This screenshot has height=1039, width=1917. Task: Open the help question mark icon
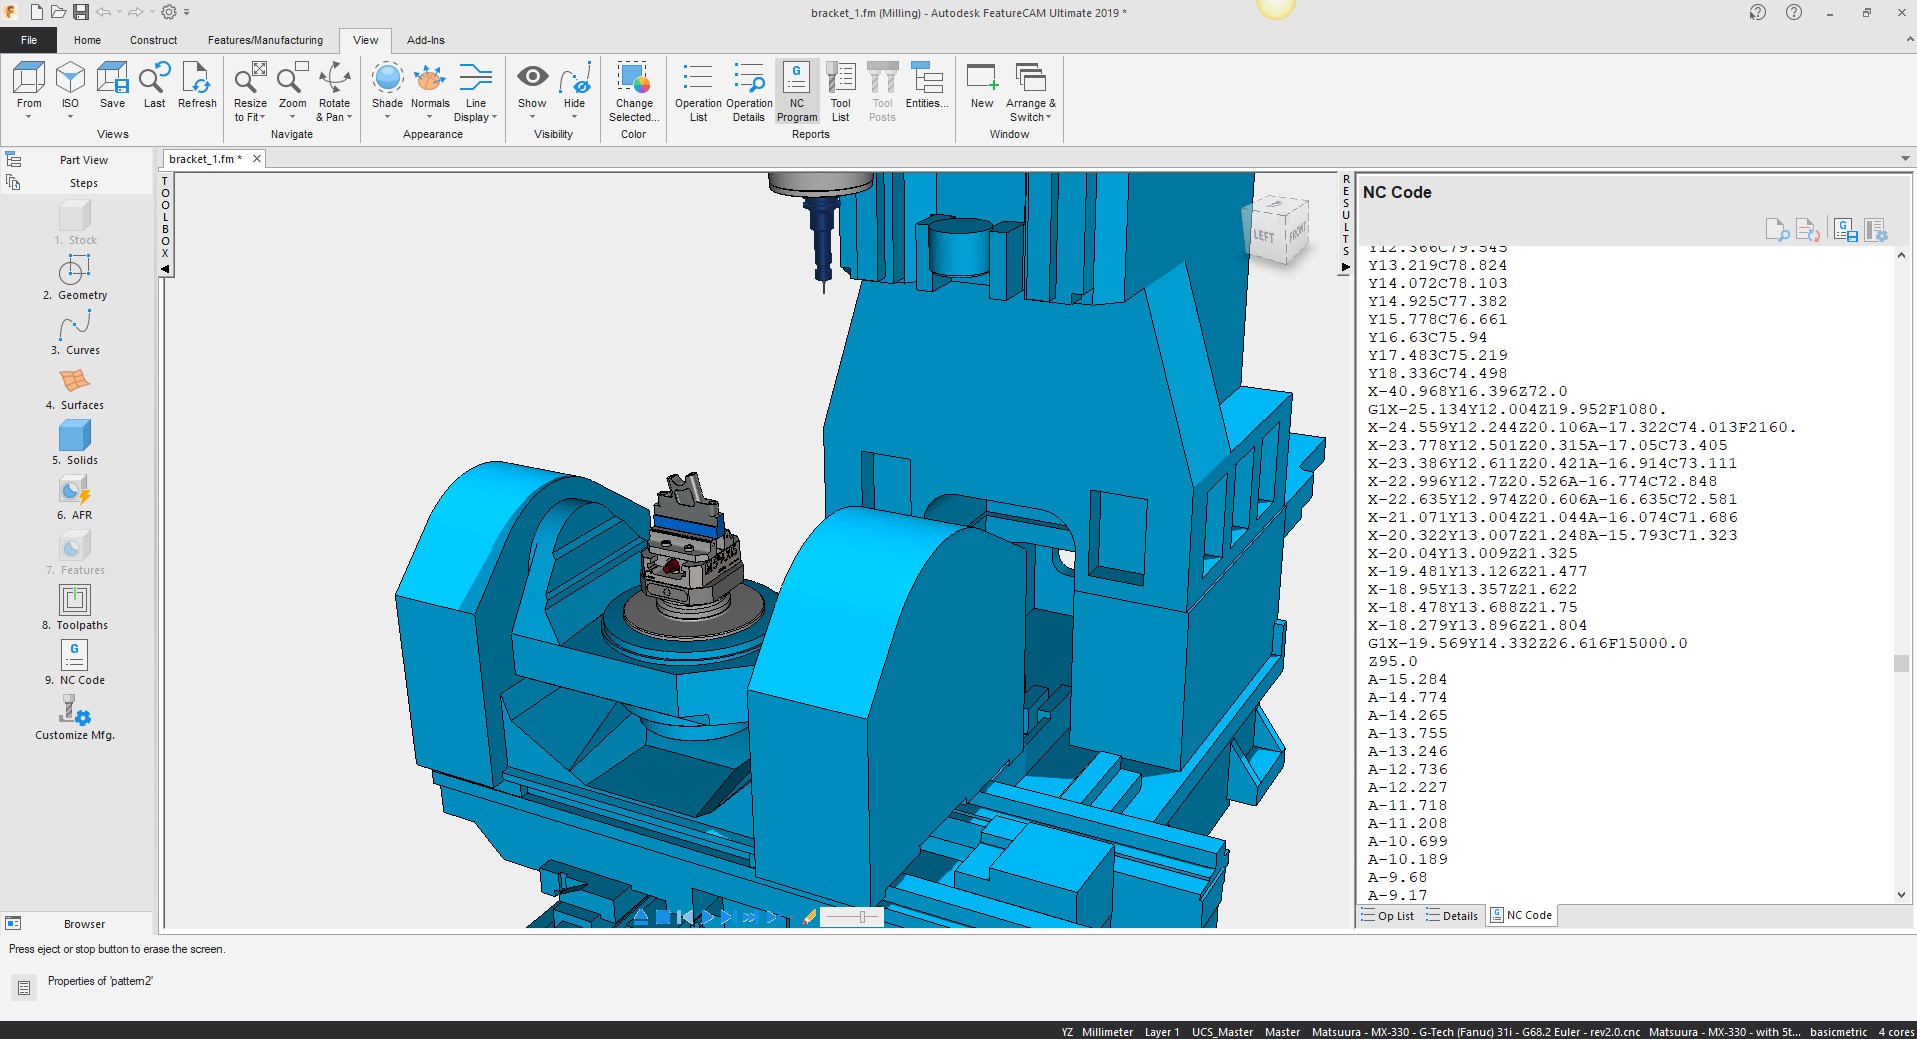point(1794,13)
